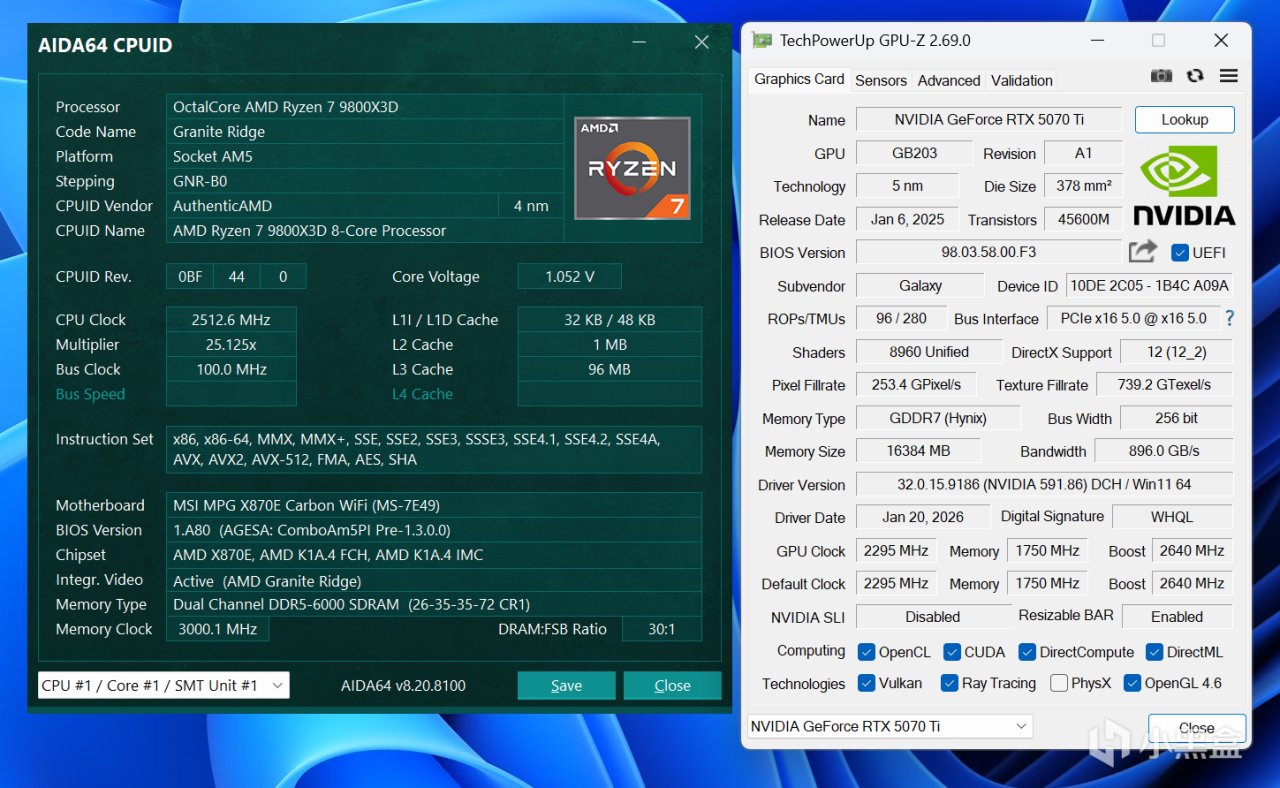Screen dimensions: 1280x788
Task: Click the GDDR7 (Hynix) memory type field
Action: pyautogui.click(x=938, y=418)
